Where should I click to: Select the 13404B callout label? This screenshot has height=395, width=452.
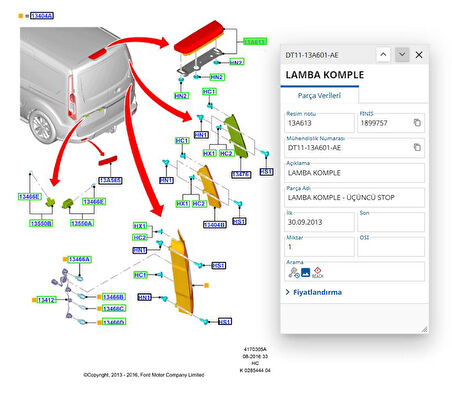[x=215, y=225]
